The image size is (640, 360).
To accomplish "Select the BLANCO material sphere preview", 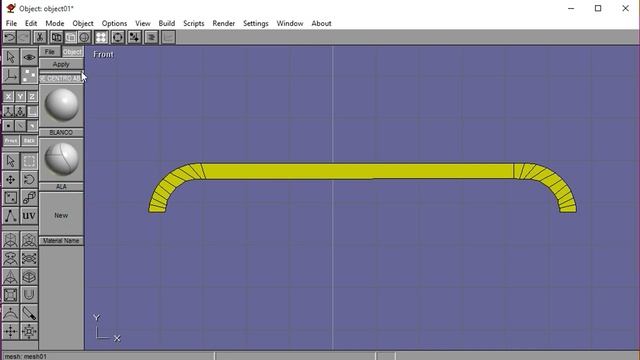I will [61, 105].
